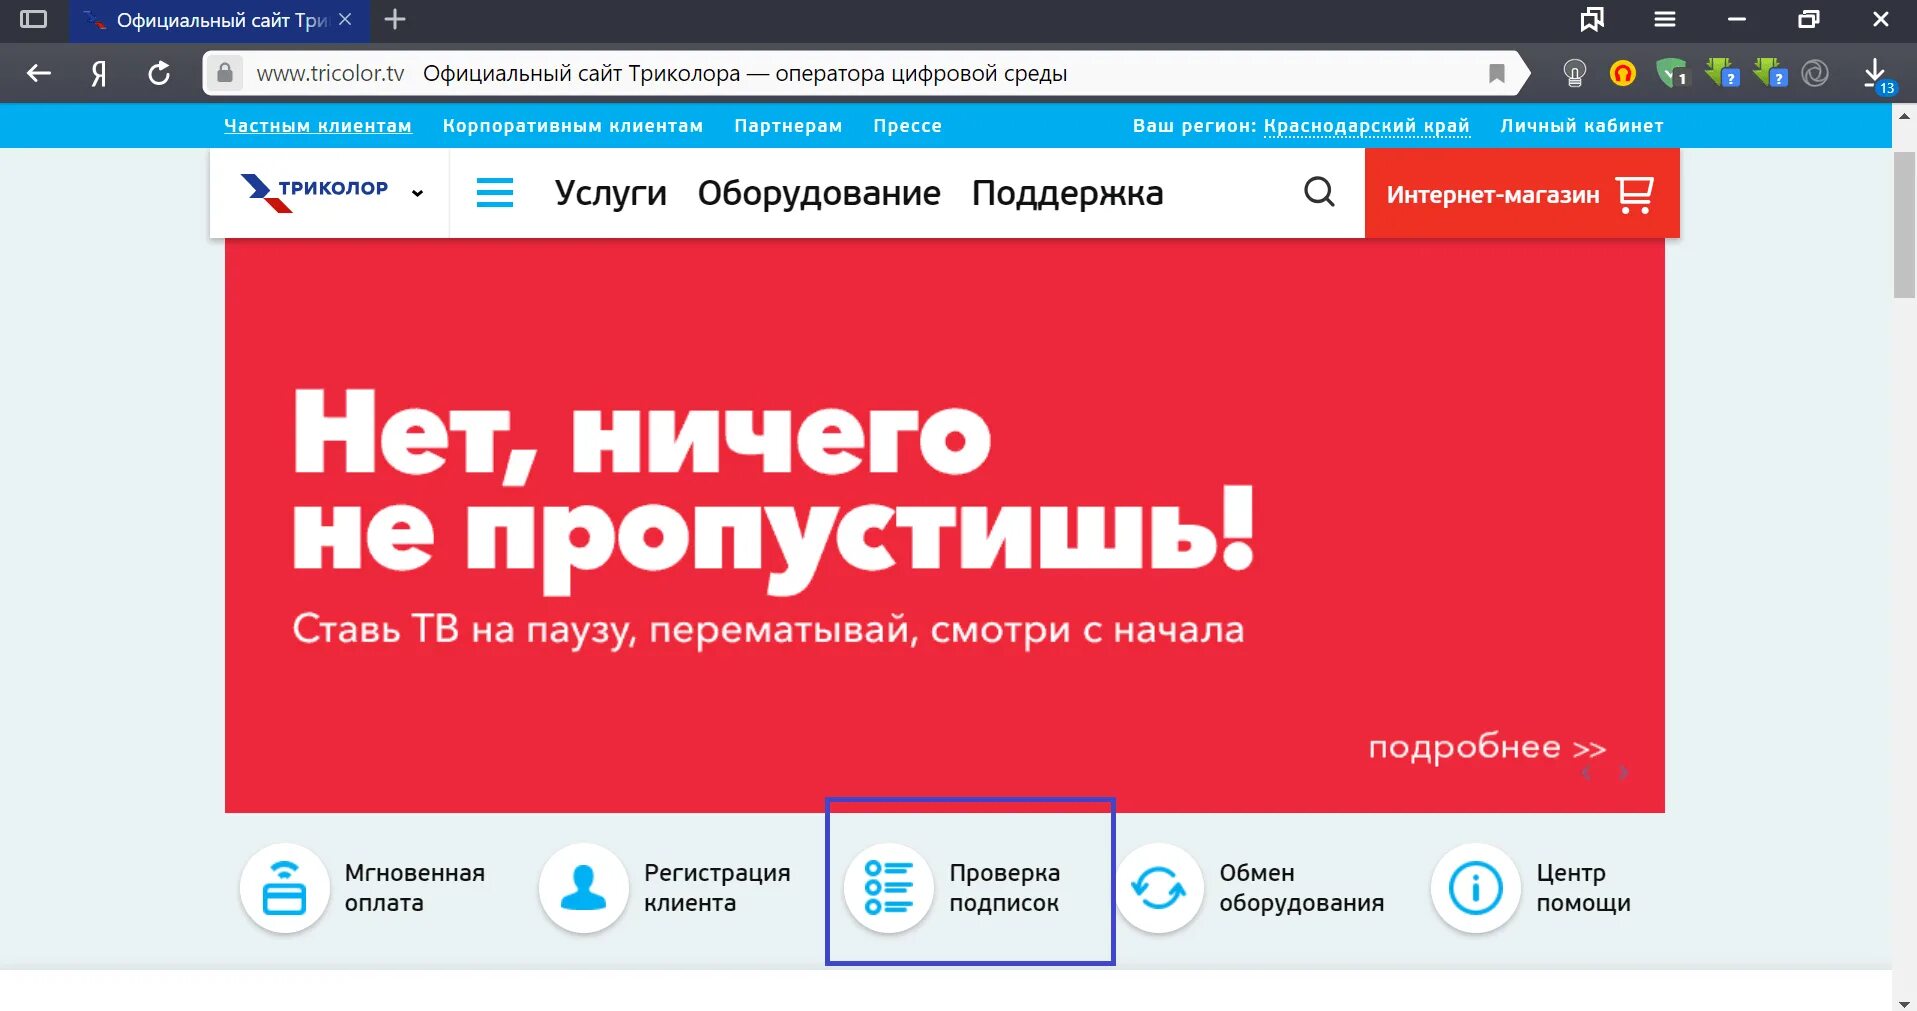This screenshot has width=1917, height=1011.
Task: Open Корпоративным клиентам section
Action: click(x=573, y=126)
